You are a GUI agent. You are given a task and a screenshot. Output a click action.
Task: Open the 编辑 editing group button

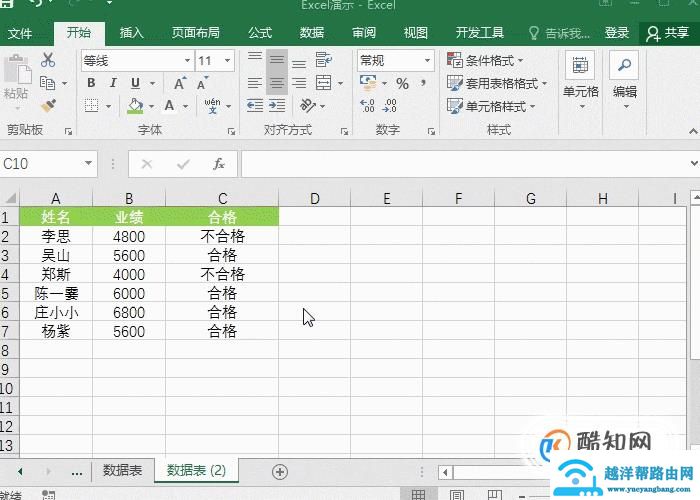pyautogui.click(x=625, y=81)
